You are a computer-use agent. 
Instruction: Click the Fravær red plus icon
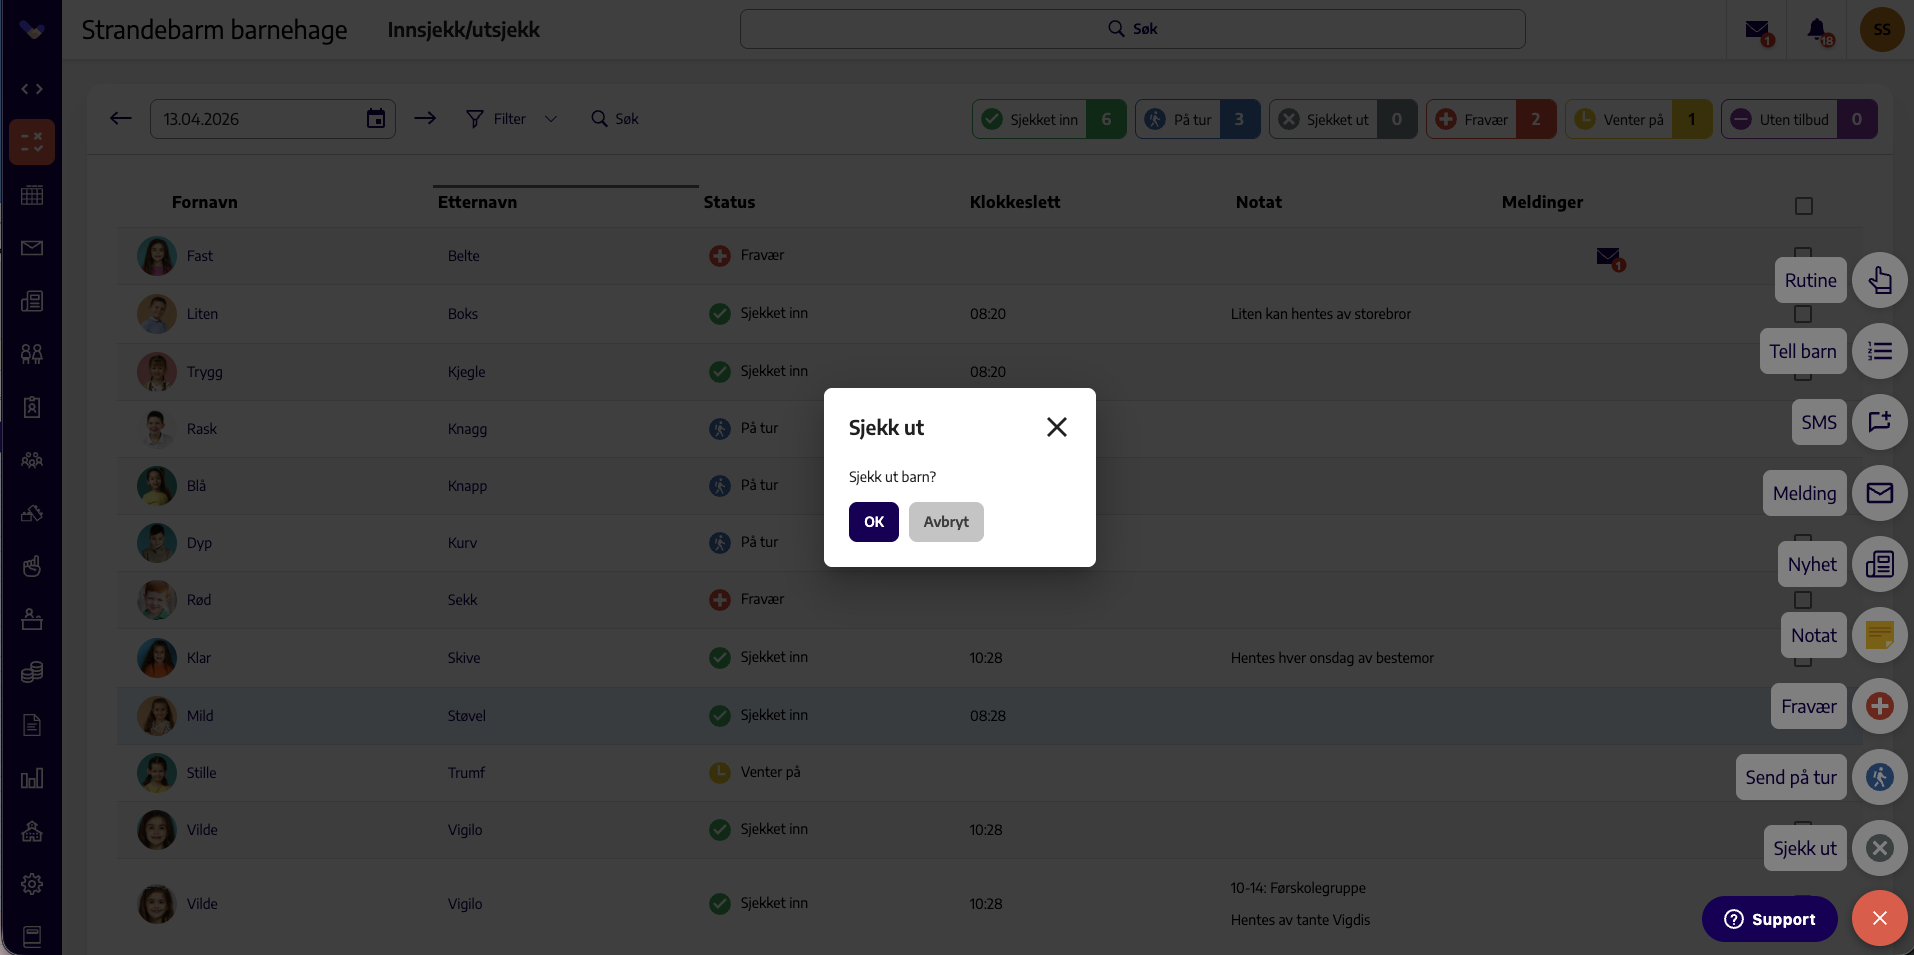(1880, 706)
